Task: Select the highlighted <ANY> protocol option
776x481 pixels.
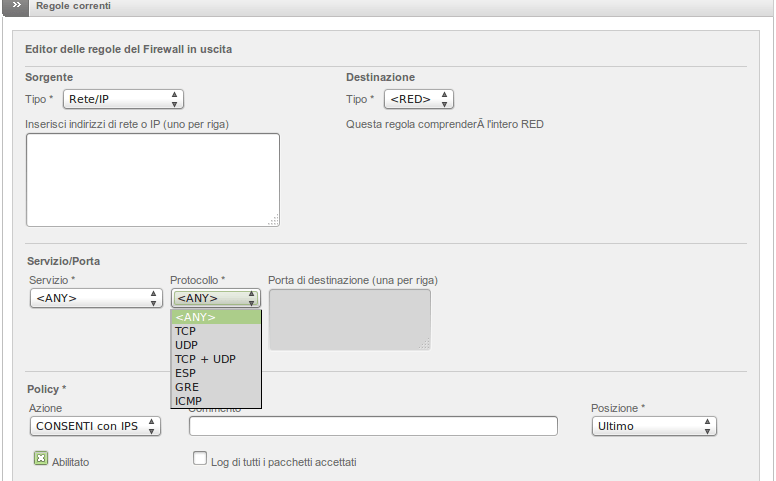Action: [x=216, y=317]
